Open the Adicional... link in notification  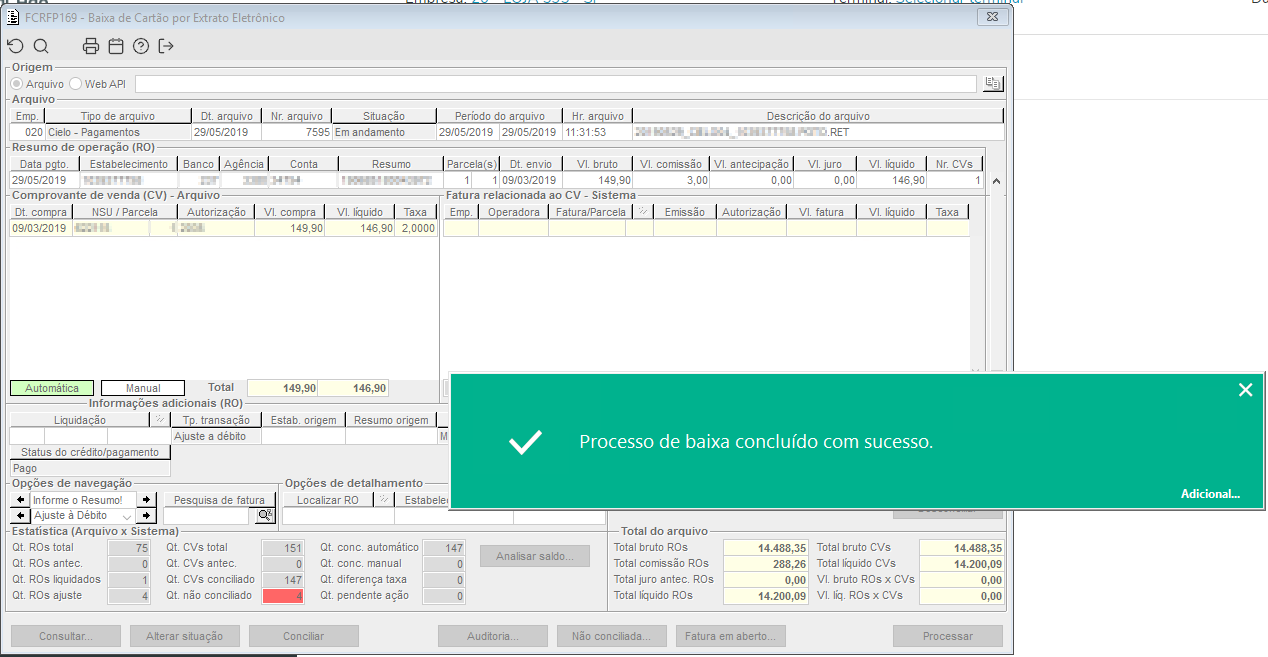click(x=1210, y=494)
